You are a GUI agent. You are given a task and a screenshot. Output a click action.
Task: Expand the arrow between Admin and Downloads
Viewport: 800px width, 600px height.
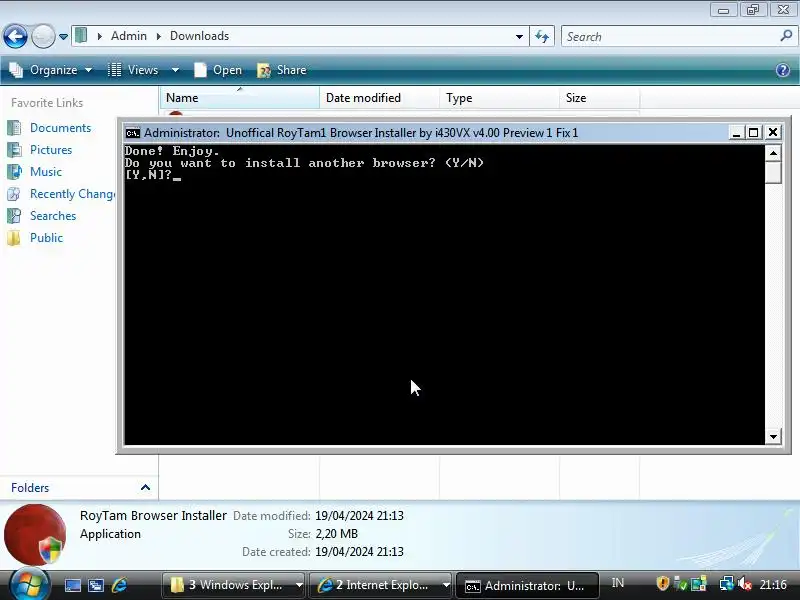pos(159,36)
